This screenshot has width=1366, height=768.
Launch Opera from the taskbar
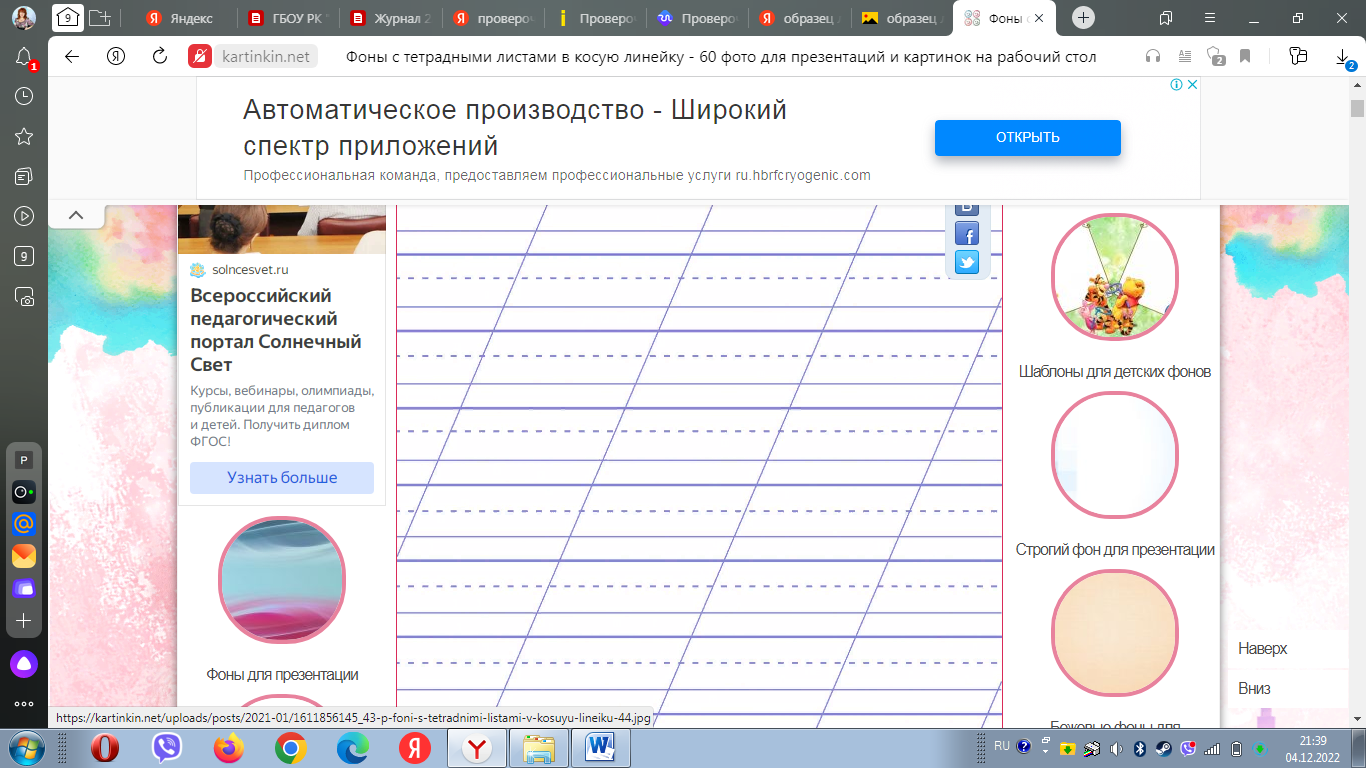(105, 748)
